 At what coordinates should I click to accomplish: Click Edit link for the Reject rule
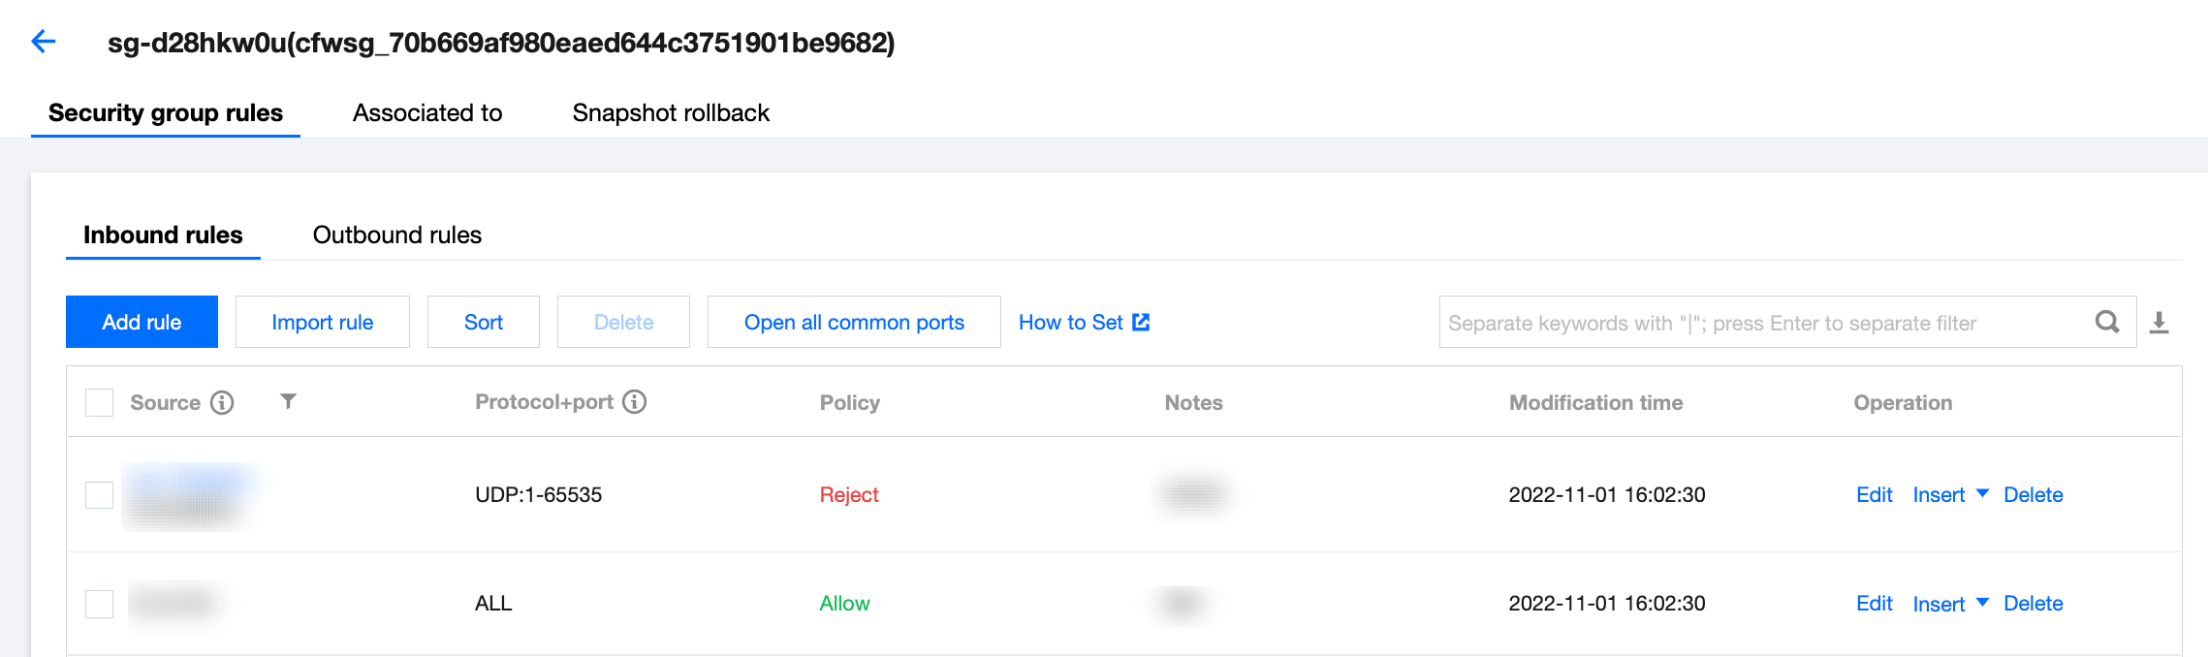[1874, 495]
